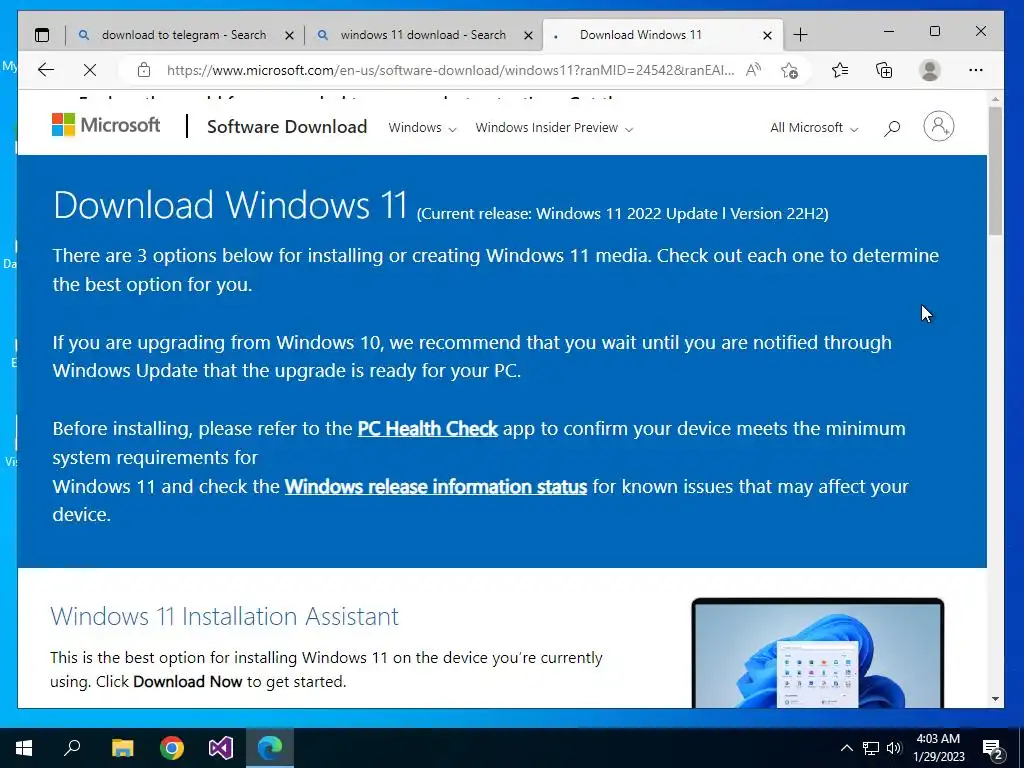Select Microsoft Edge in taskbar

pyautogui.click(x=270, y=748)
